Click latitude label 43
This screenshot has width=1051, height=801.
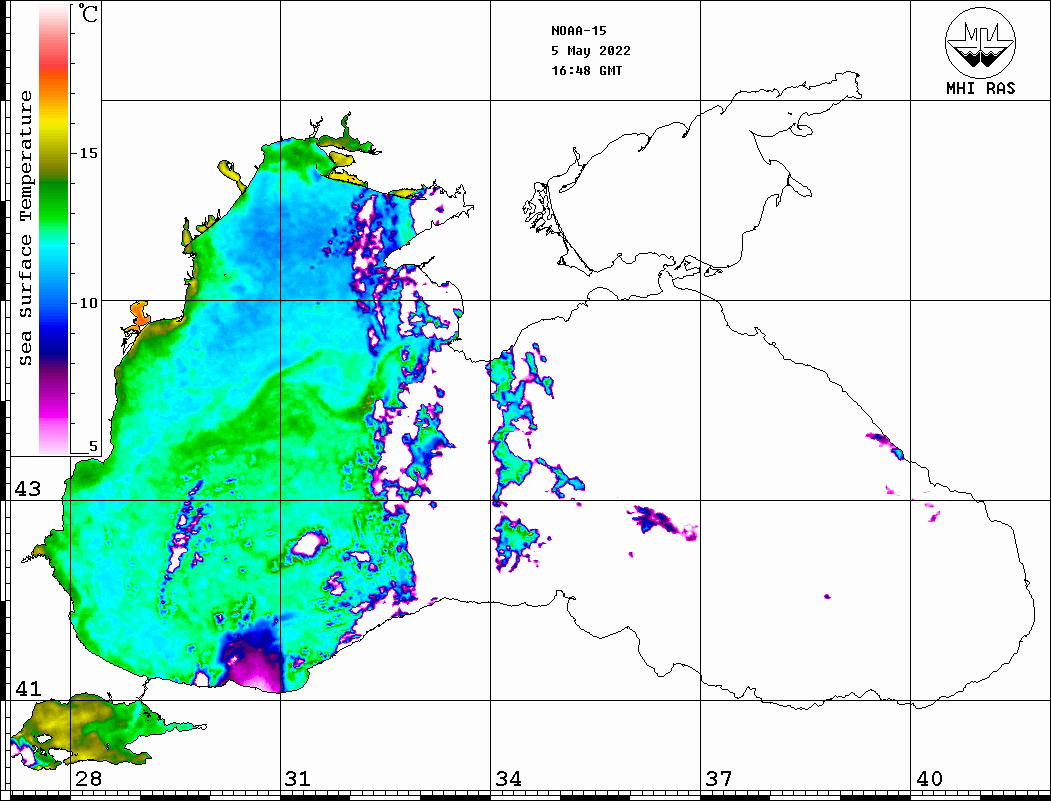(x=27, y=489)
